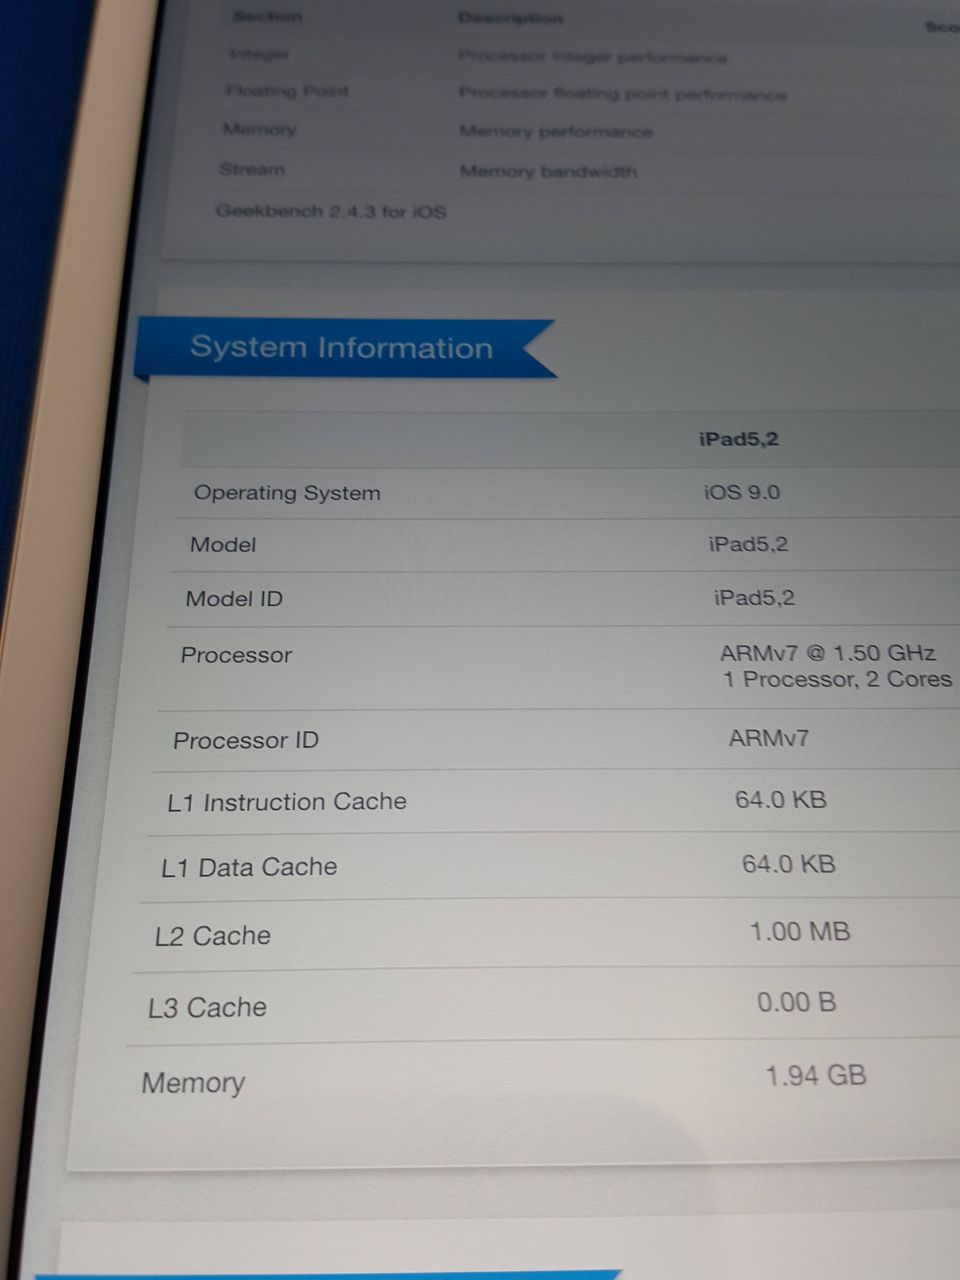Select the iOS 9.0 value

(x=741, y=492)
